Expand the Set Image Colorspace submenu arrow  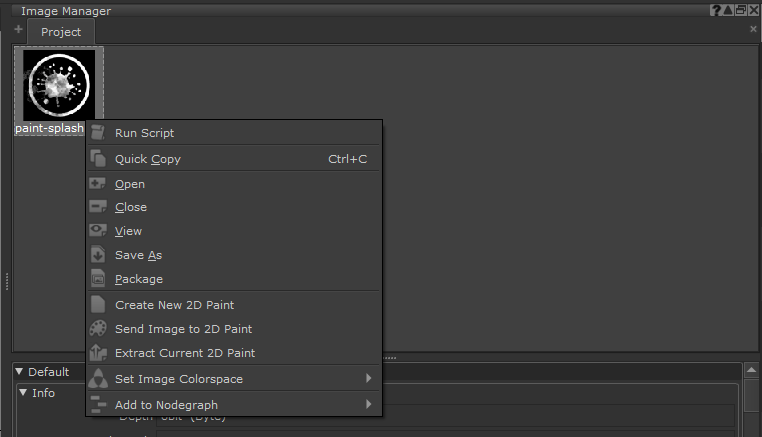coord(368,379)
